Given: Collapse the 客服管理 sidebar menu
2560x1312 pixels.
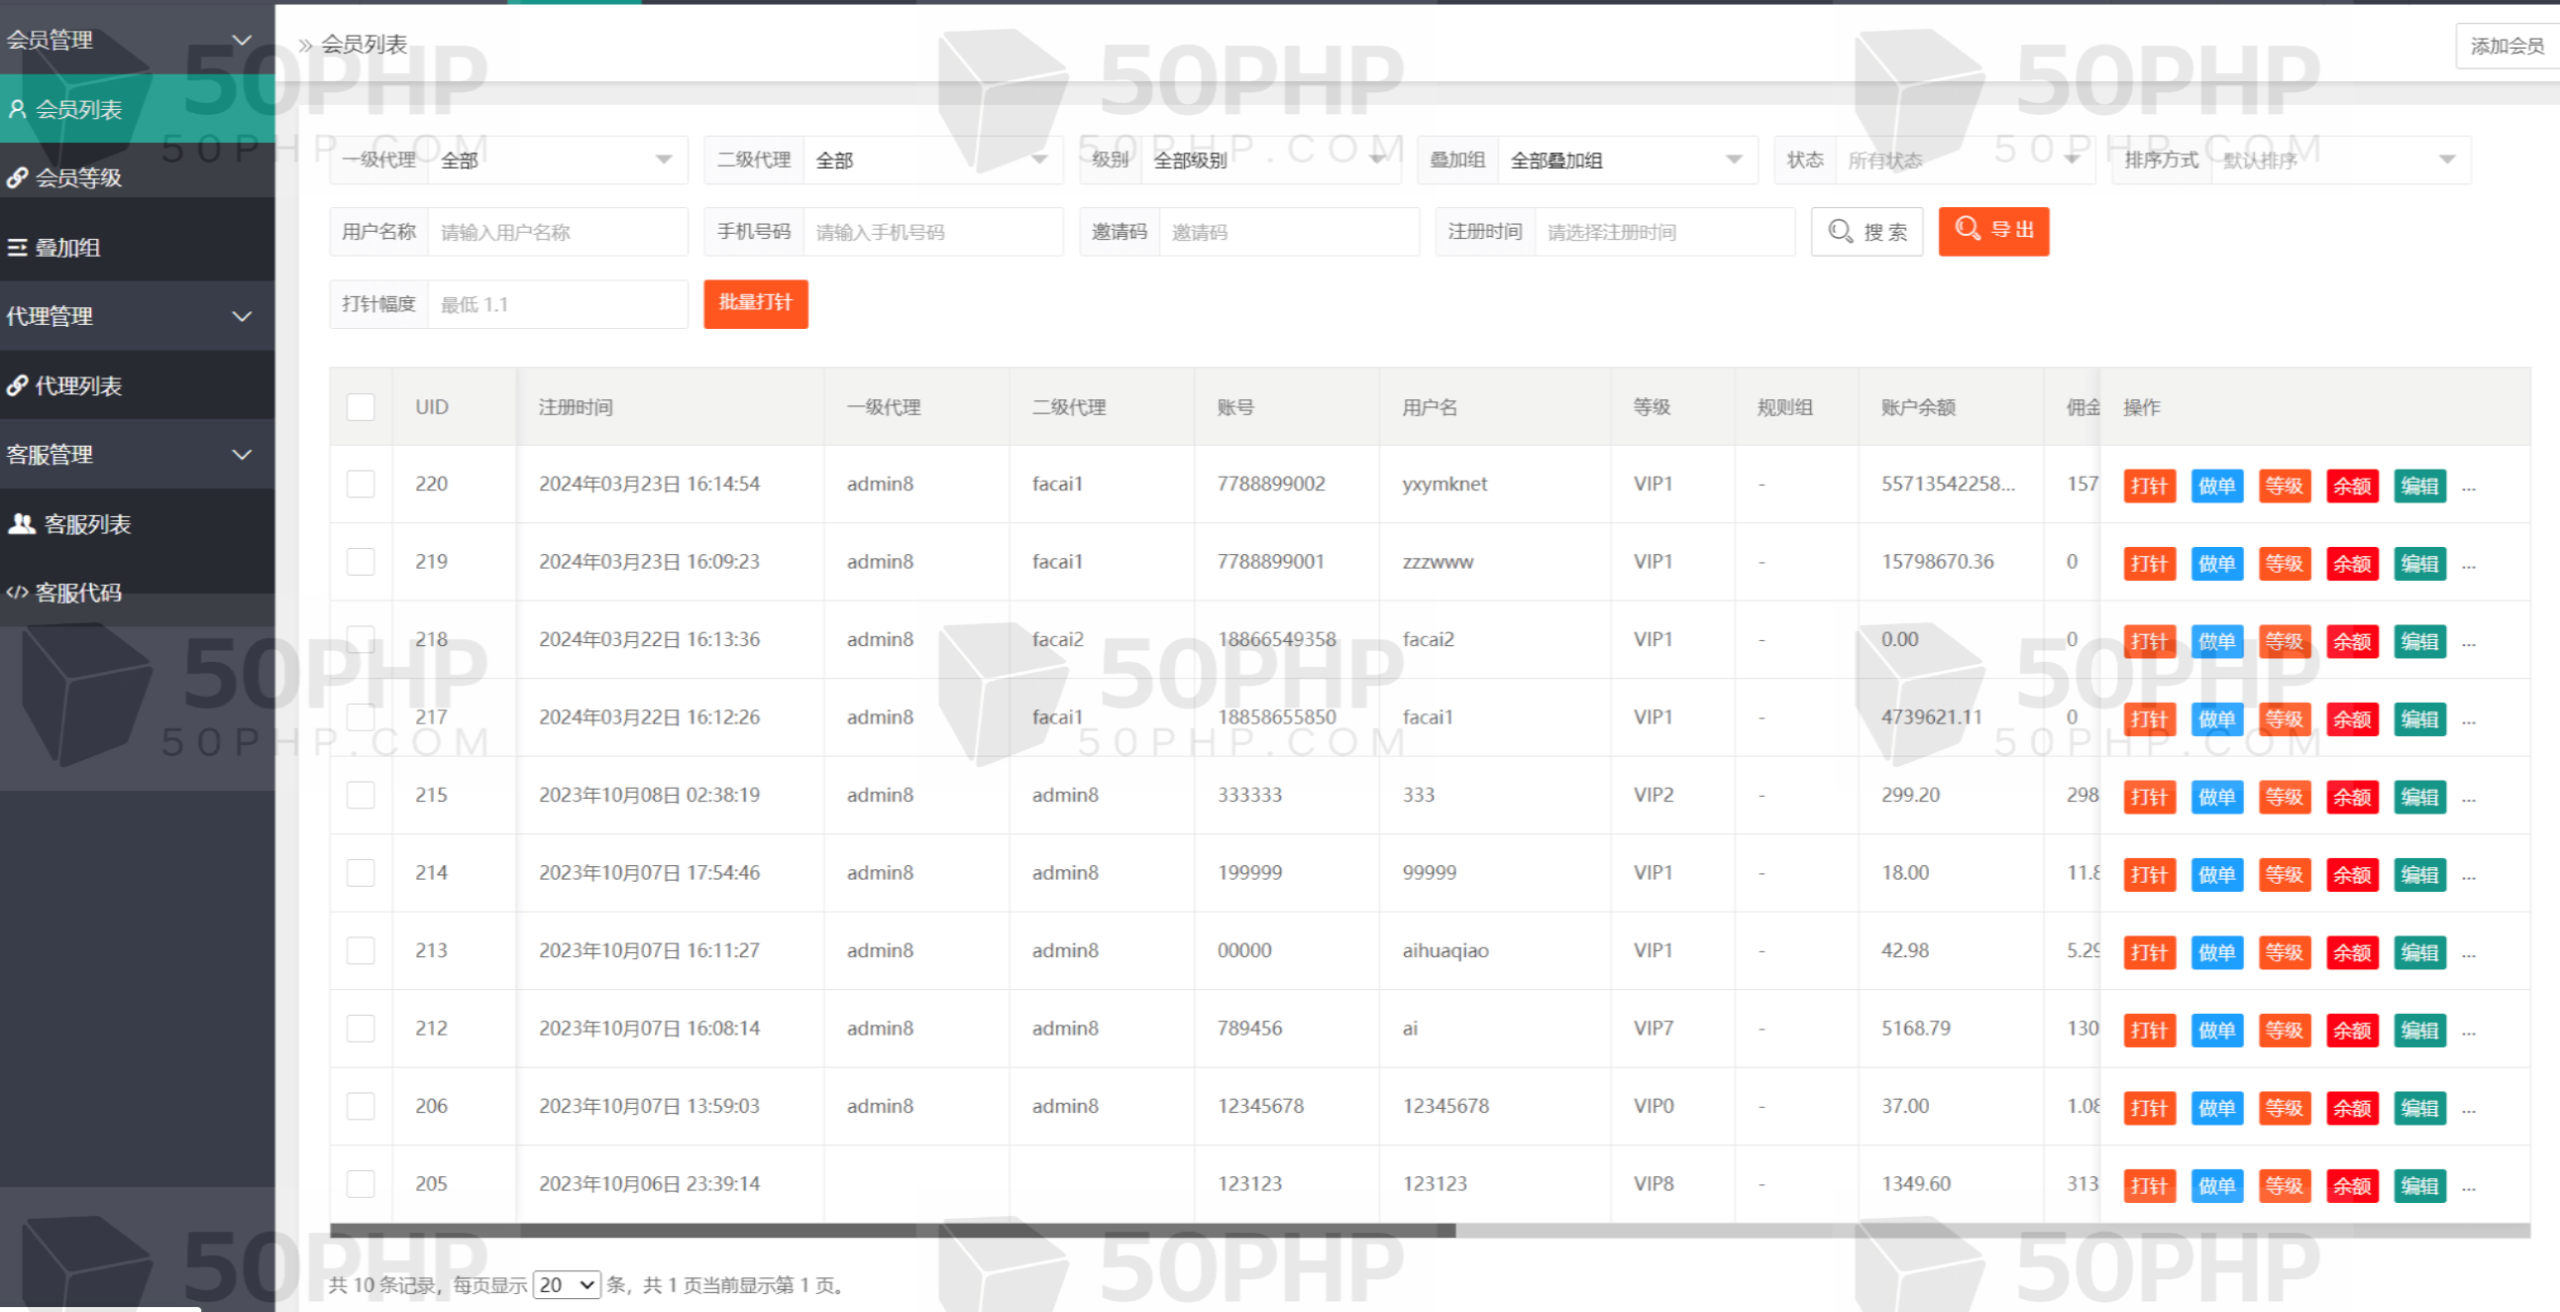Looking at the screenshot, I should click(241, 454).
